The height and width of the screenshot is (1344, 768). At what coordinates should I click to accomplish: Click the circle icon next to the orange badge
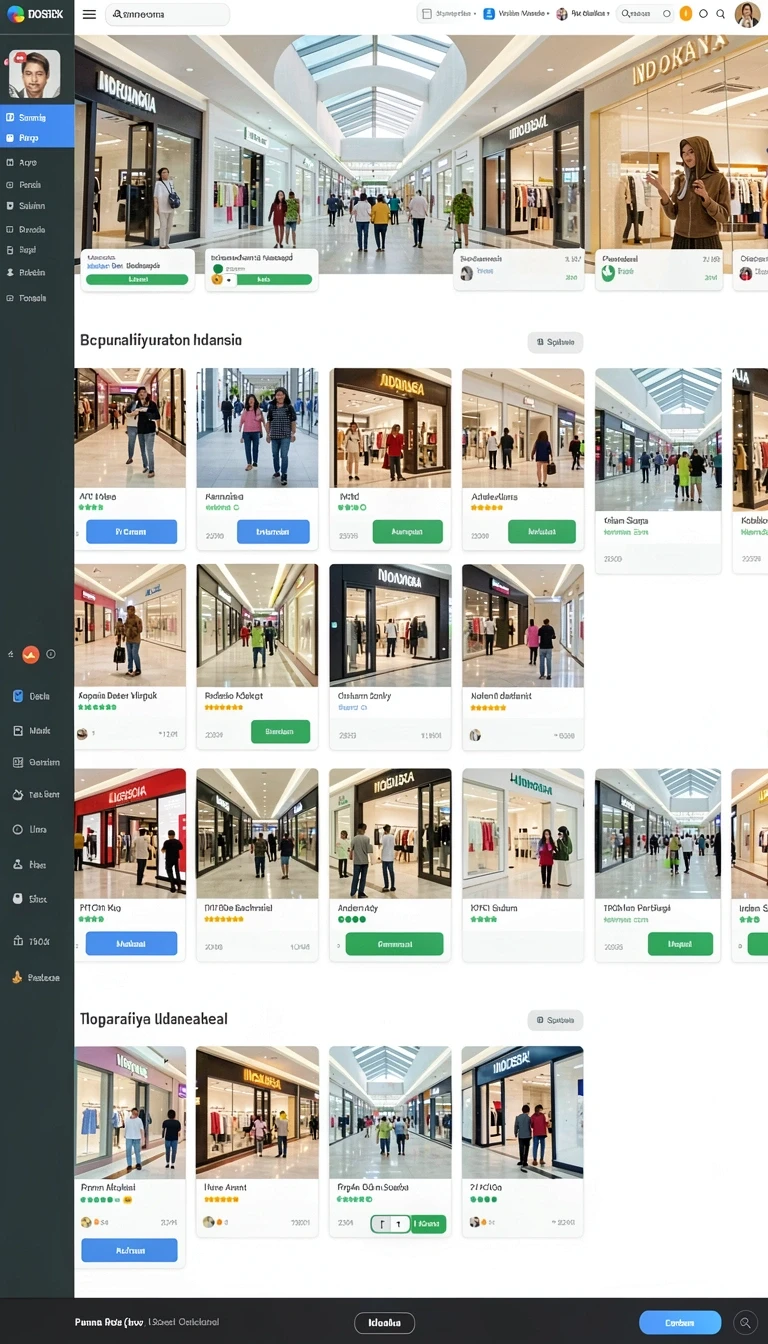pyautogui.click(x=703, y=14)
